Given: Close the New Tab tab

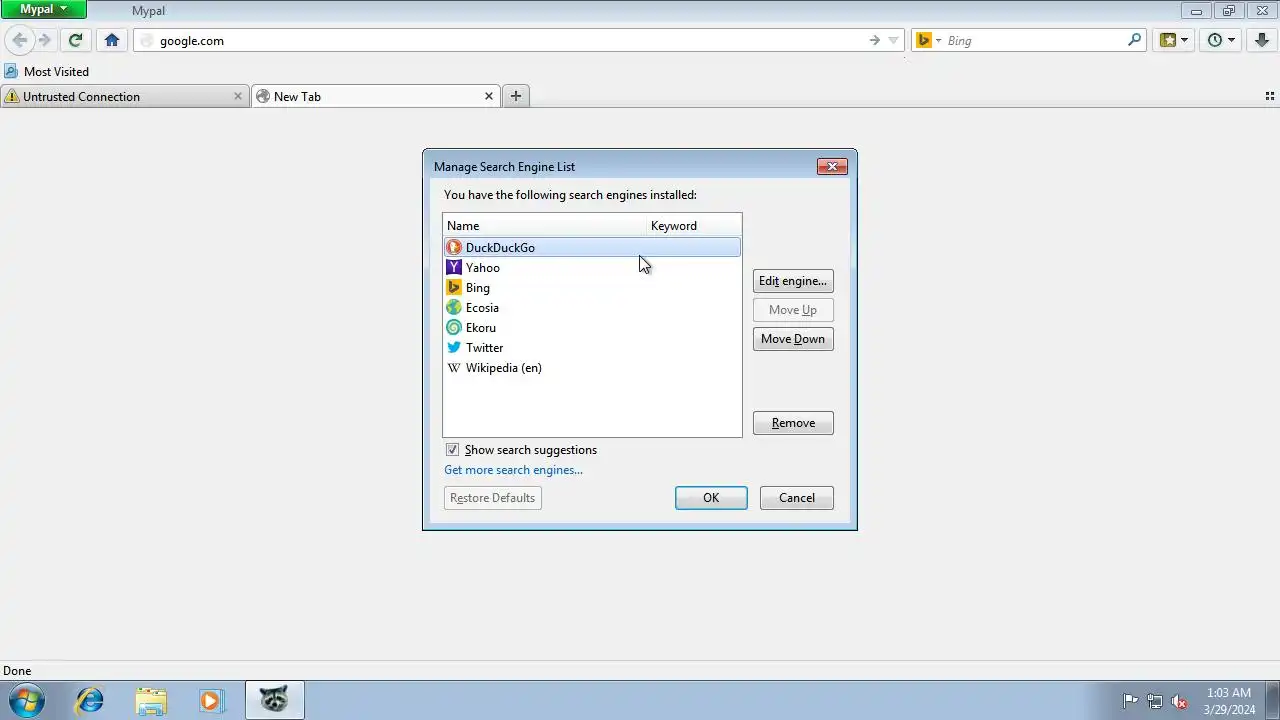Looking at the screenshot, I should click(489, 96).
